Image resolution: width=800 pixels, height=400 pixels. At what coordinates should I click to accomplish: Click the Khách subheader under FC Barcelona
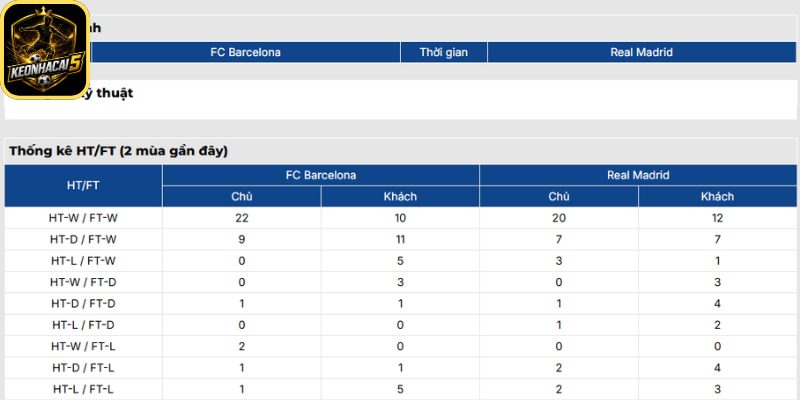(400, 196)
